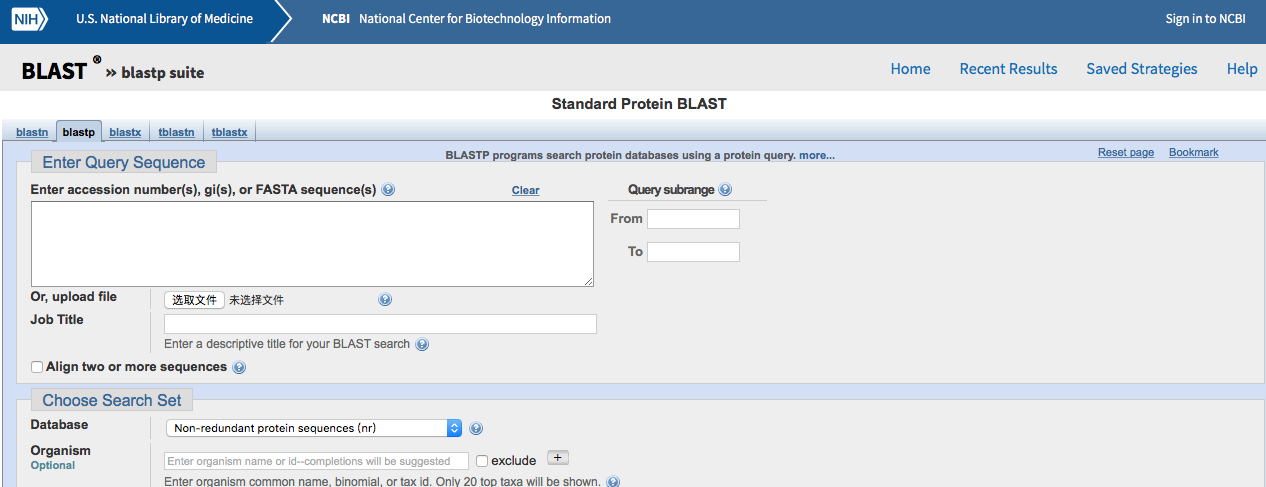The width and height of the screenshot is (1266, 487).
Task: Switch to the blastn tab
Action: coord(32,132)
